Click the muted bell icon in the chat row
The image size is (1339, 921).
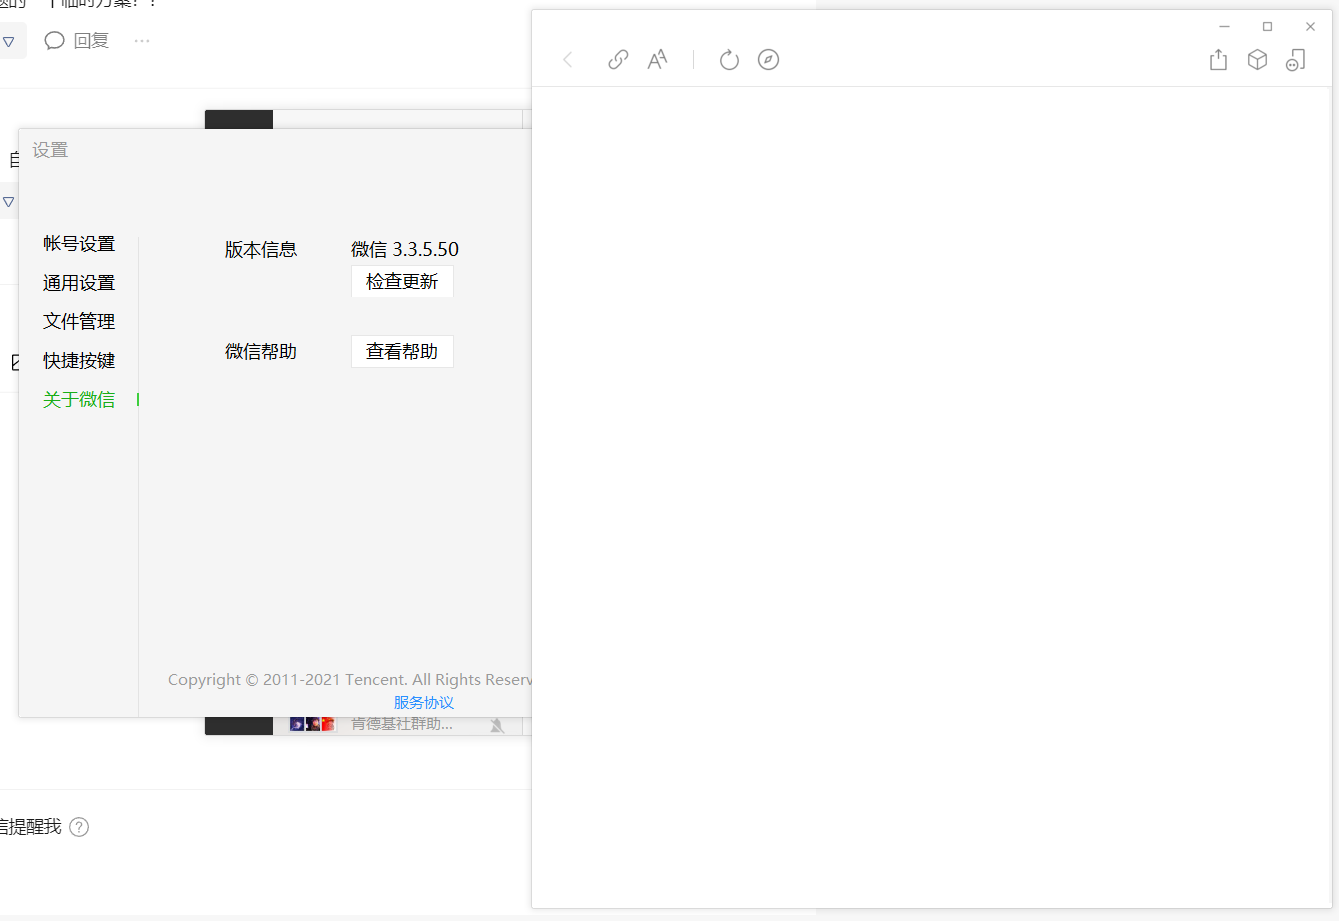pyautogui.click(x=497, y=725)
